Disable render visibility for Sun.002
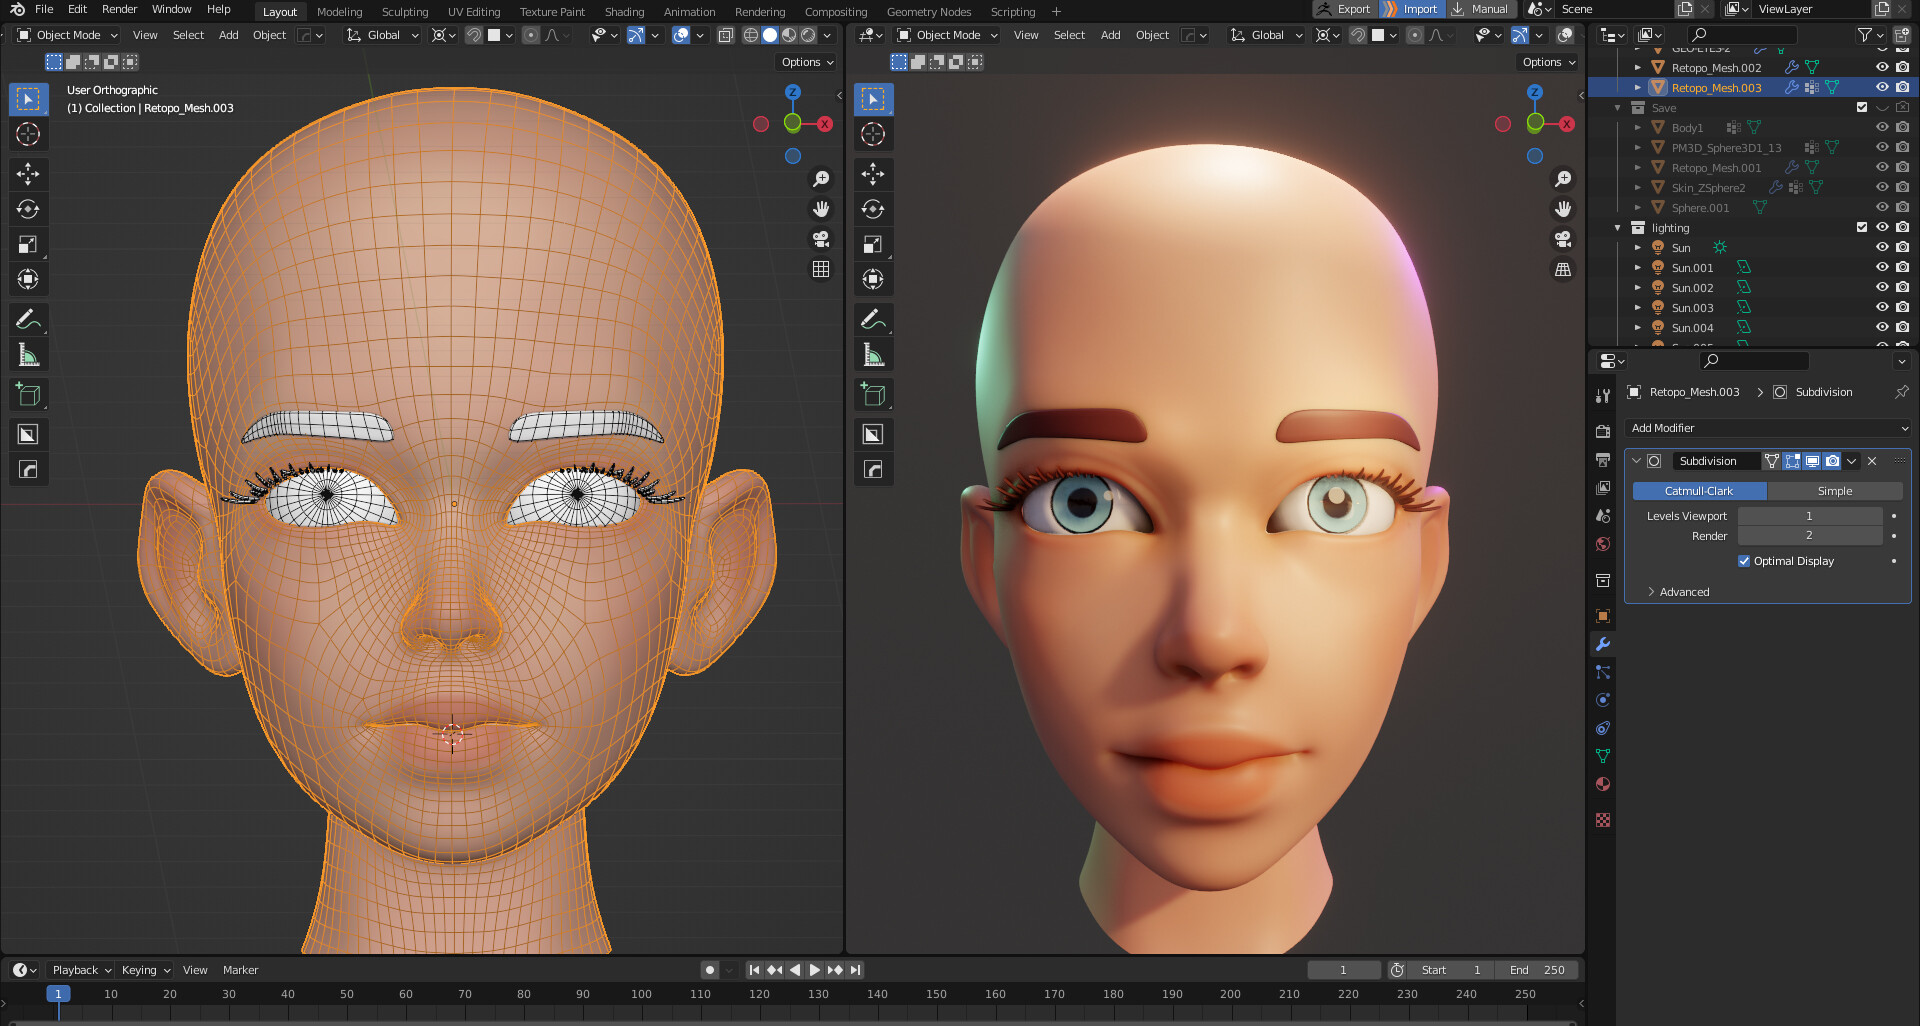 pyautogui.click(x=1900, y=287)
